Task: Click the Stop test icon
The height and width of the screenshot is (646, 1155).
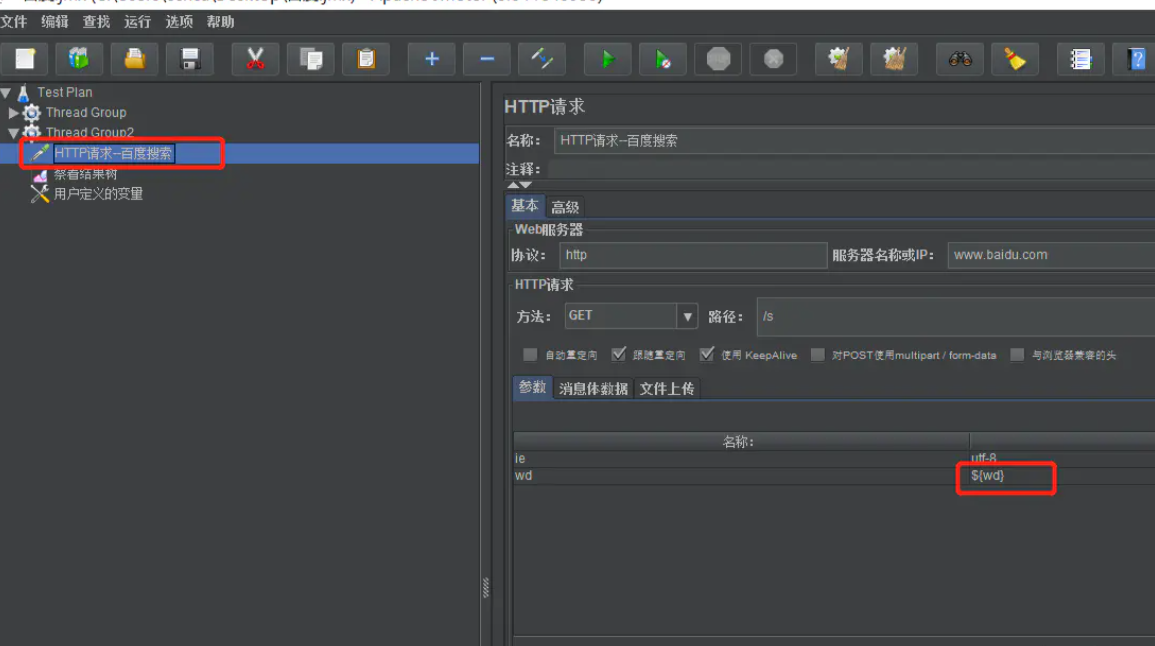Action: (718, 60)
